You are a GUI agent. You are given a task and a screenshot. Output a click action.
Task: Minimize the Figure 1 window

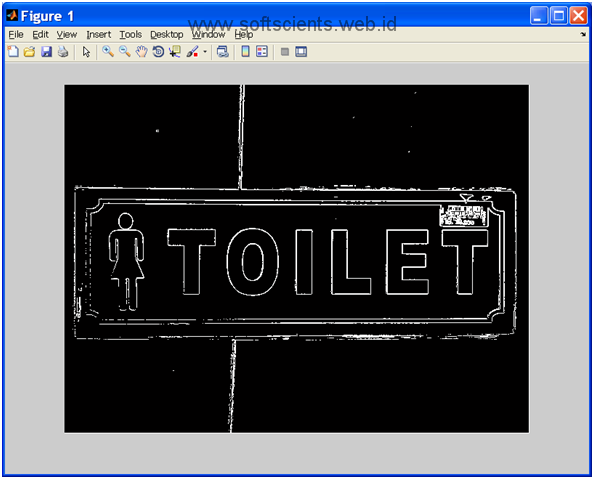pos(538,16)
